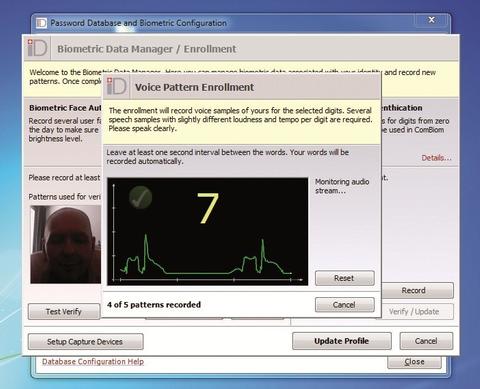
Task: Click the Reset button in voice enrollment
Action: pos(345,278)
